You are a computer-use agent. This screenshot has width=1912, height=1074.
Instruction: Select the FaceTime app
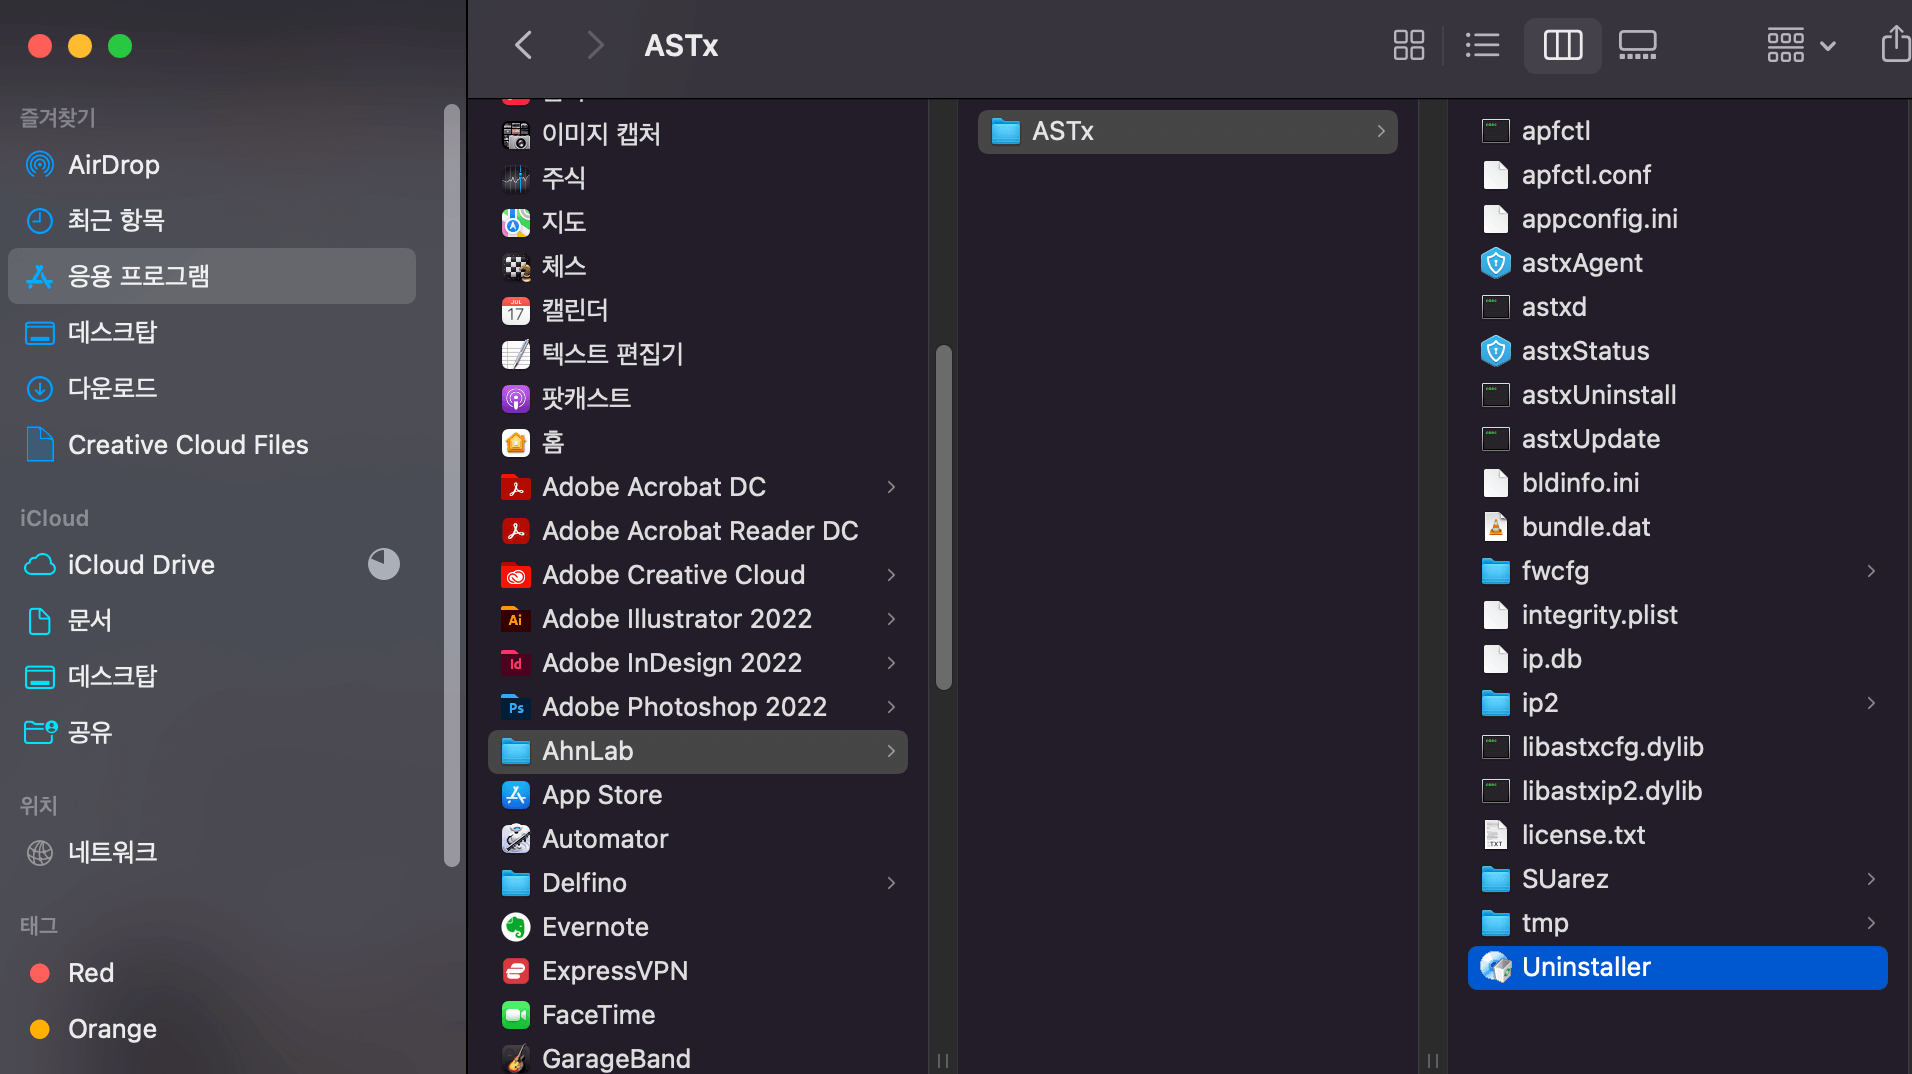point(698,1015)
